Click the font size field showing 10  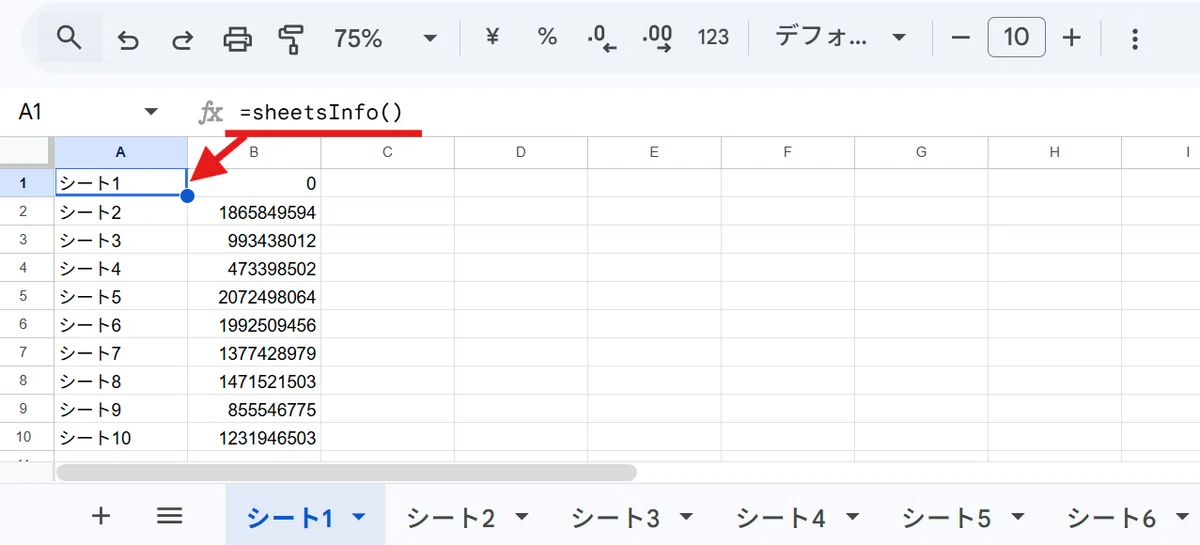[x=1016, y=38]
